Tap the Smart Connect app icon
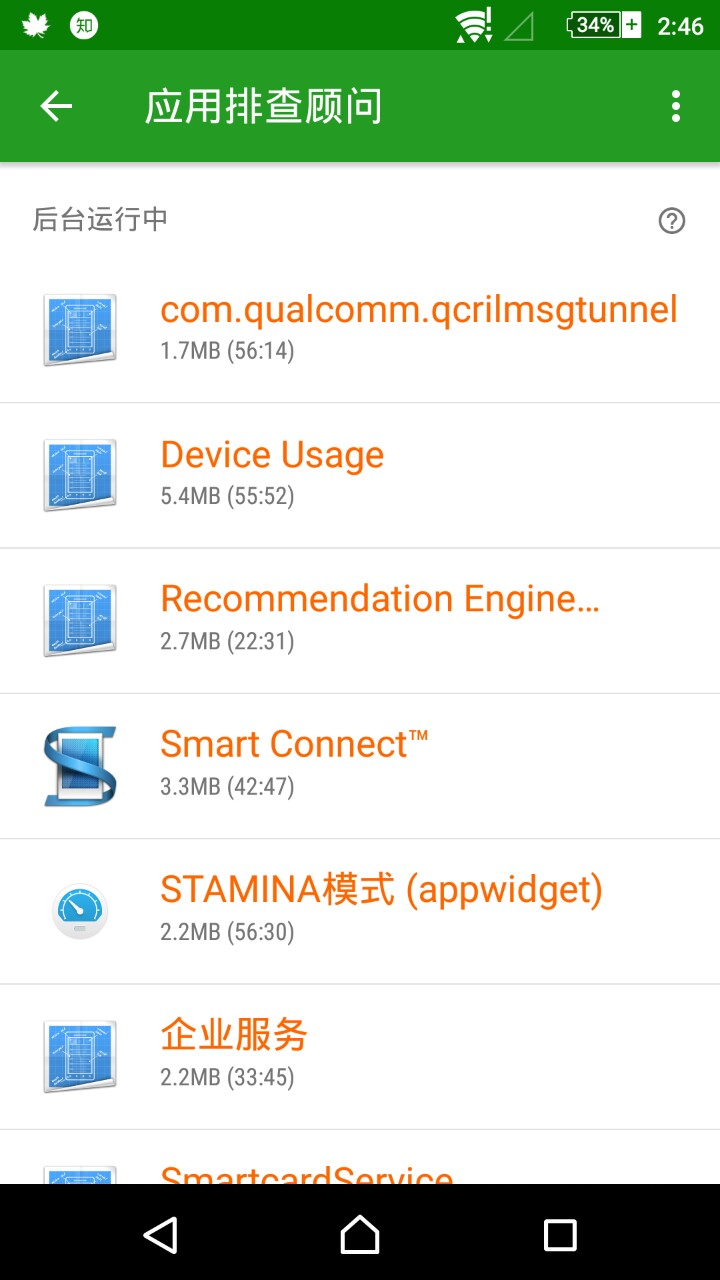Viewport: 720px width, 1280px height. [x=80, y=766]
